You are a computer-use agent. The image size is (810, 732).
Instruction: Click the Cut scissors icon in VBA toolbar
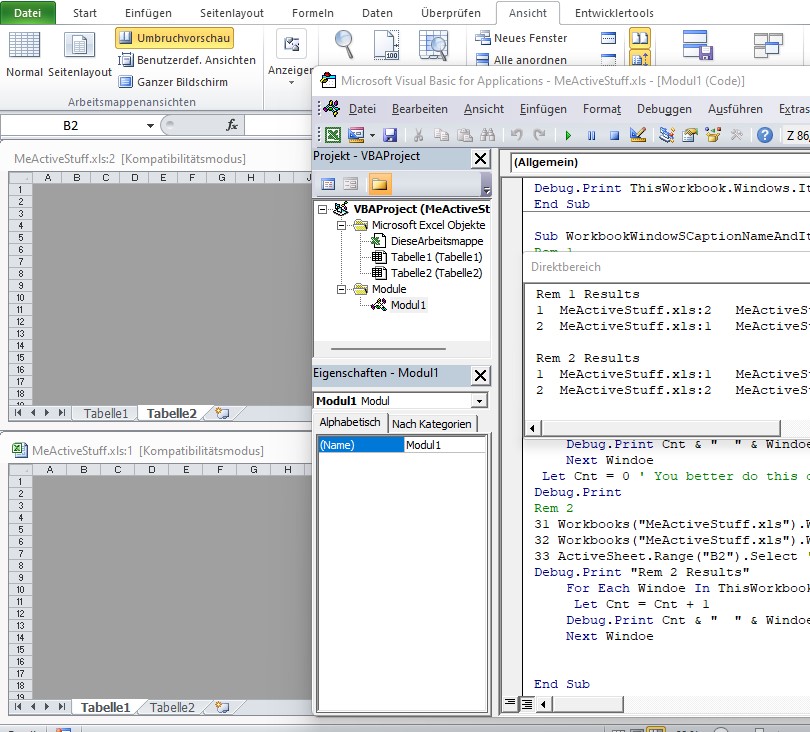click(418, 135)
